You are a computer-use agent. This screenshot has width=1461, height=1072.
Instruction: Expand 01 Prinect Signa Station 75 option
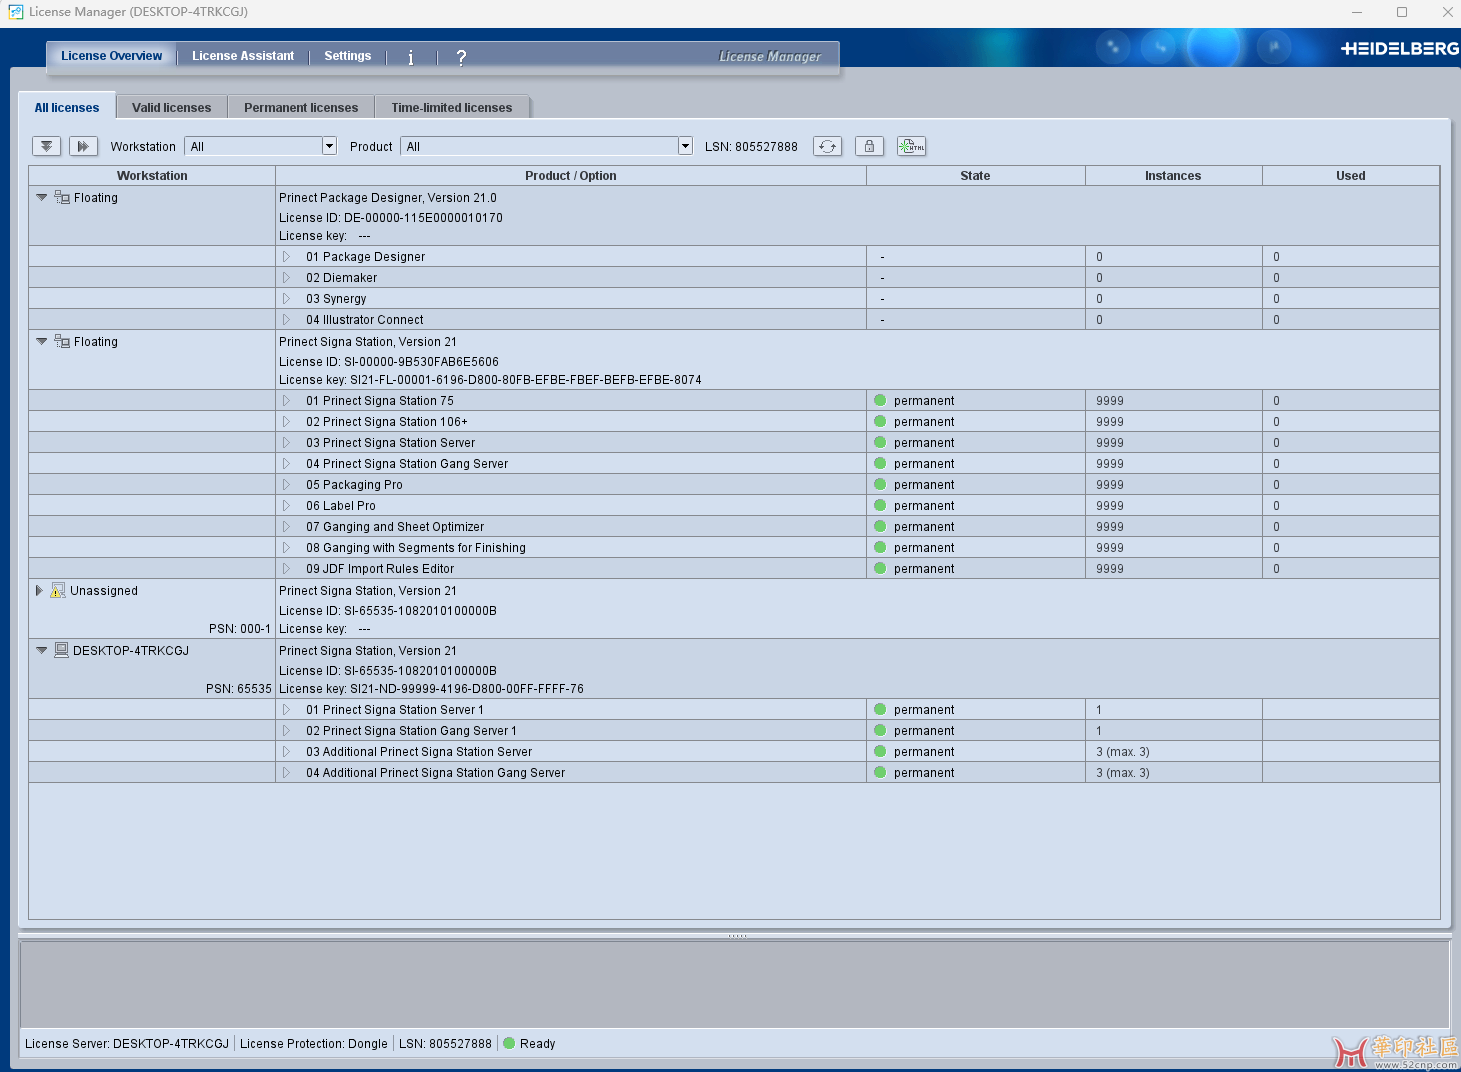click(286, 400)
